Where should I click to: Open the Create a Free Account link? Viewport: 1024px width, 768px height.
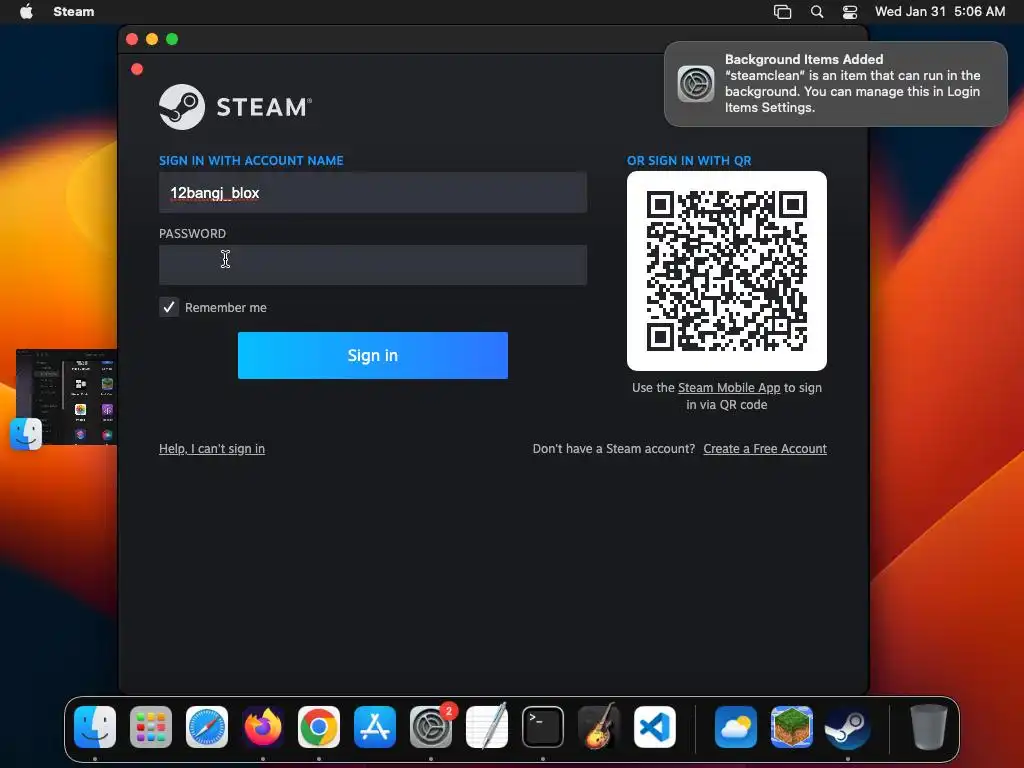point(765,449)
